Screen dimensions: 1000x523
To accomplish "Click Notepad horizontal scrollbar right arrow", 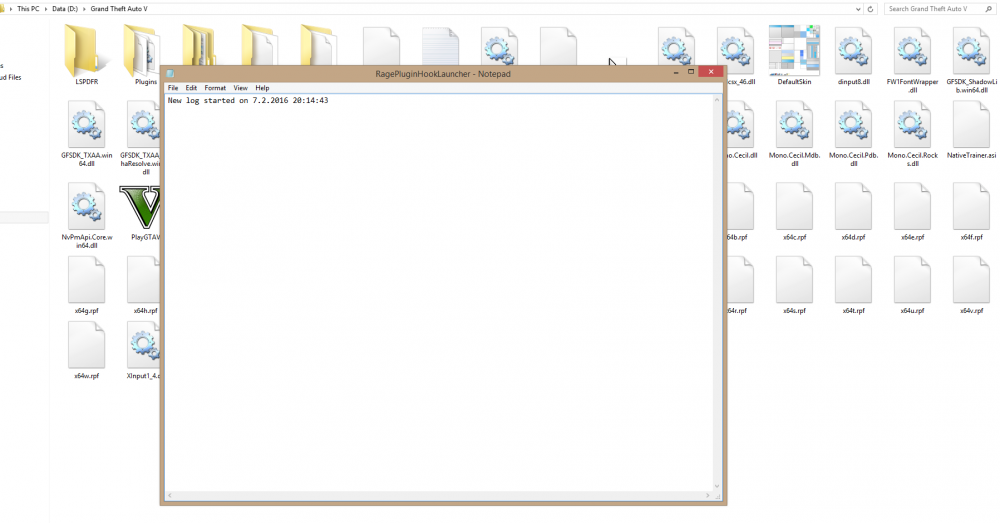I will tap(708, 496).
